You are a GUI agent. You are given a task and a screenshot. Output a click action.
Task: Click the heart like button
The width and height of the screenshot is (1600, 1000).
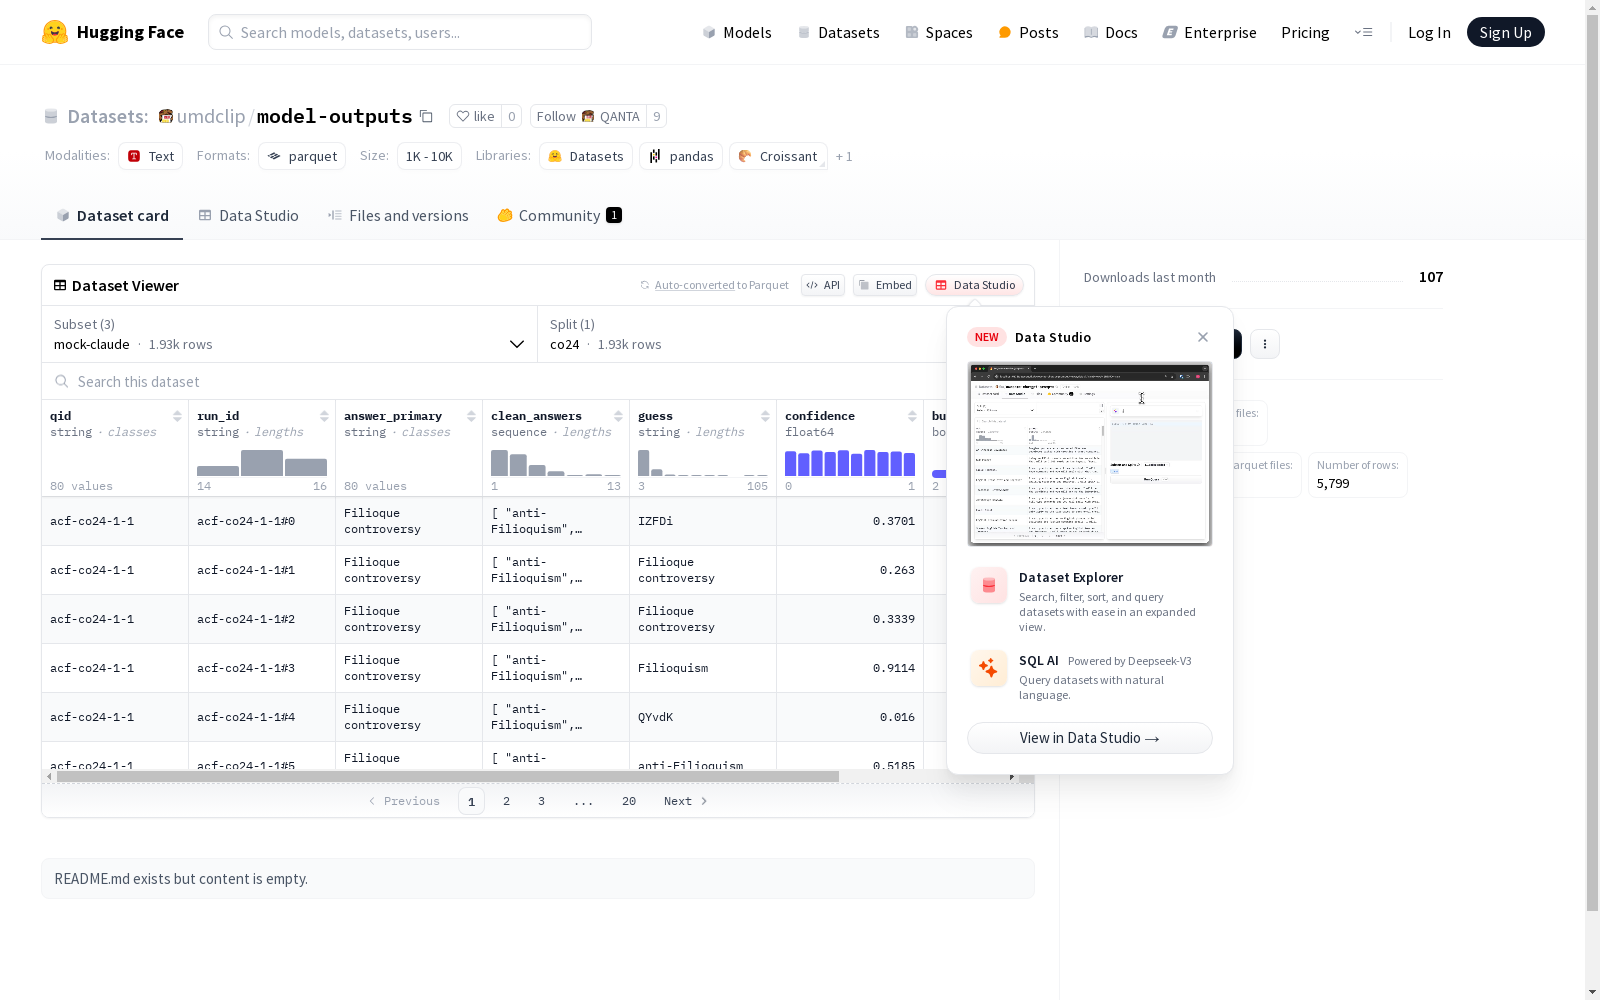(x=475, y=116)
